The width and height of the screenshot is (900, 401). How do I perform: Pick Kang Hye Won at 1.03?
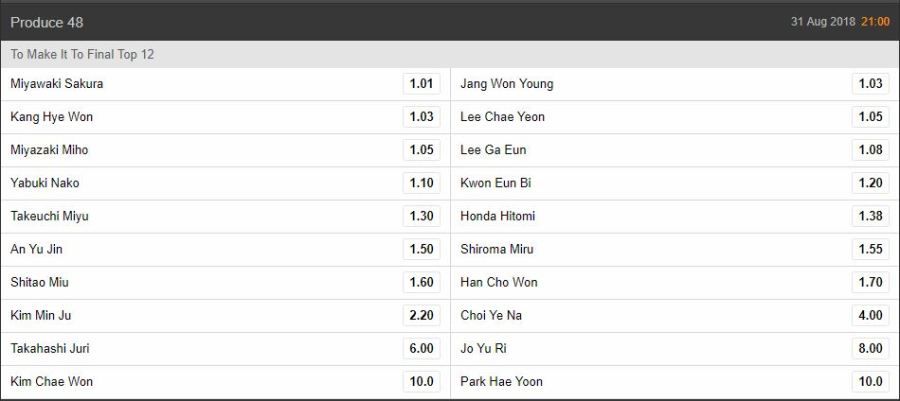(421, 117)
